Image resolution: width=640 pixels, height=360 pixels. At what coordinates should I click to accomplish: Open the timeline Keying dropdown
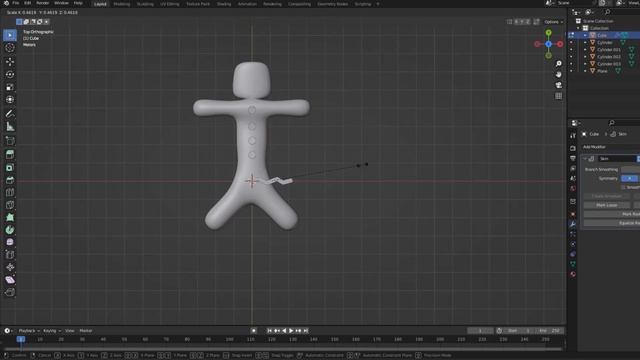coord(52,331)
